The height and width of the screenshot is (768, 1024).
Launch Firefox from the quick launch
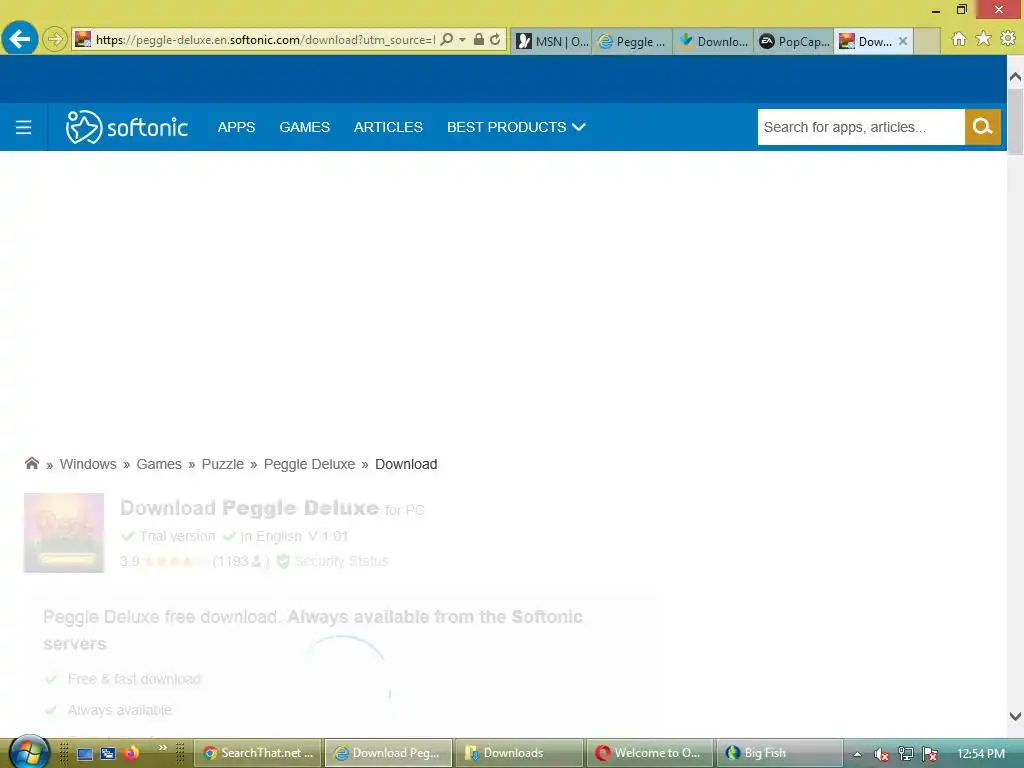[131, 753]
